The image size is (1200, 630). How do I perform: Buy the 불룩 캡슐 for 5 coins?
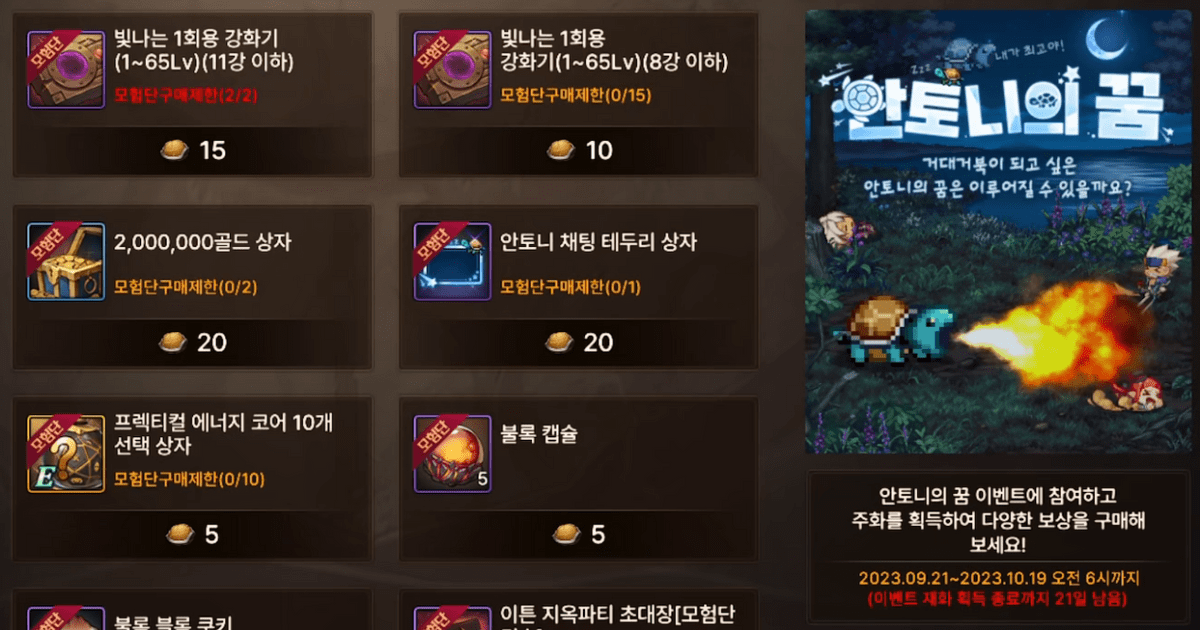[x=579, y=535]
